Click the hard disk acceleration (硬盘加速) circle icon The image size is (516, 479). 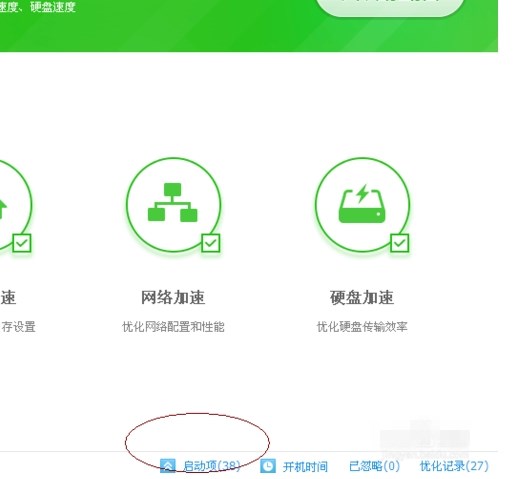click(x=362, y=205)
